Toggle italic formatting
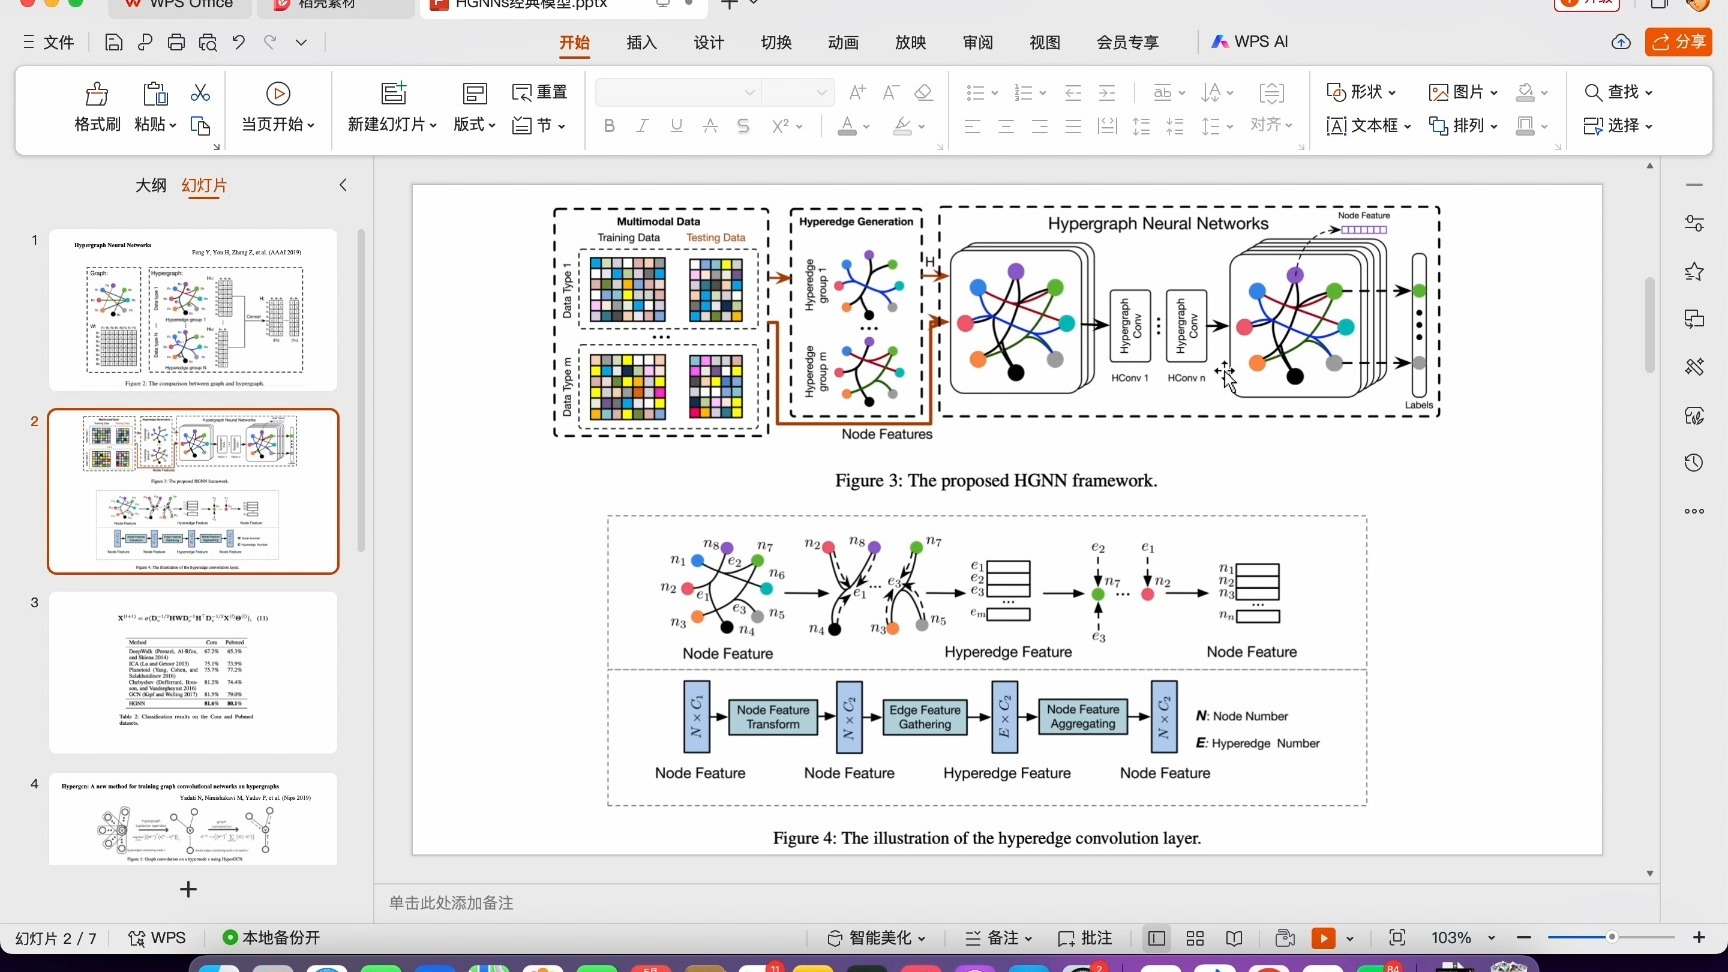 (x=642, y=126)
